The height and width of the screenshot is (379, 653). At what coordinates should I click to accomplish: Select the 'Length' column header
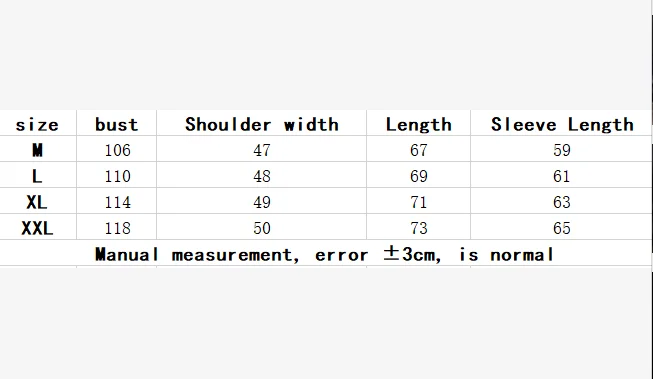pyautogui.click(x=419, y=125)
